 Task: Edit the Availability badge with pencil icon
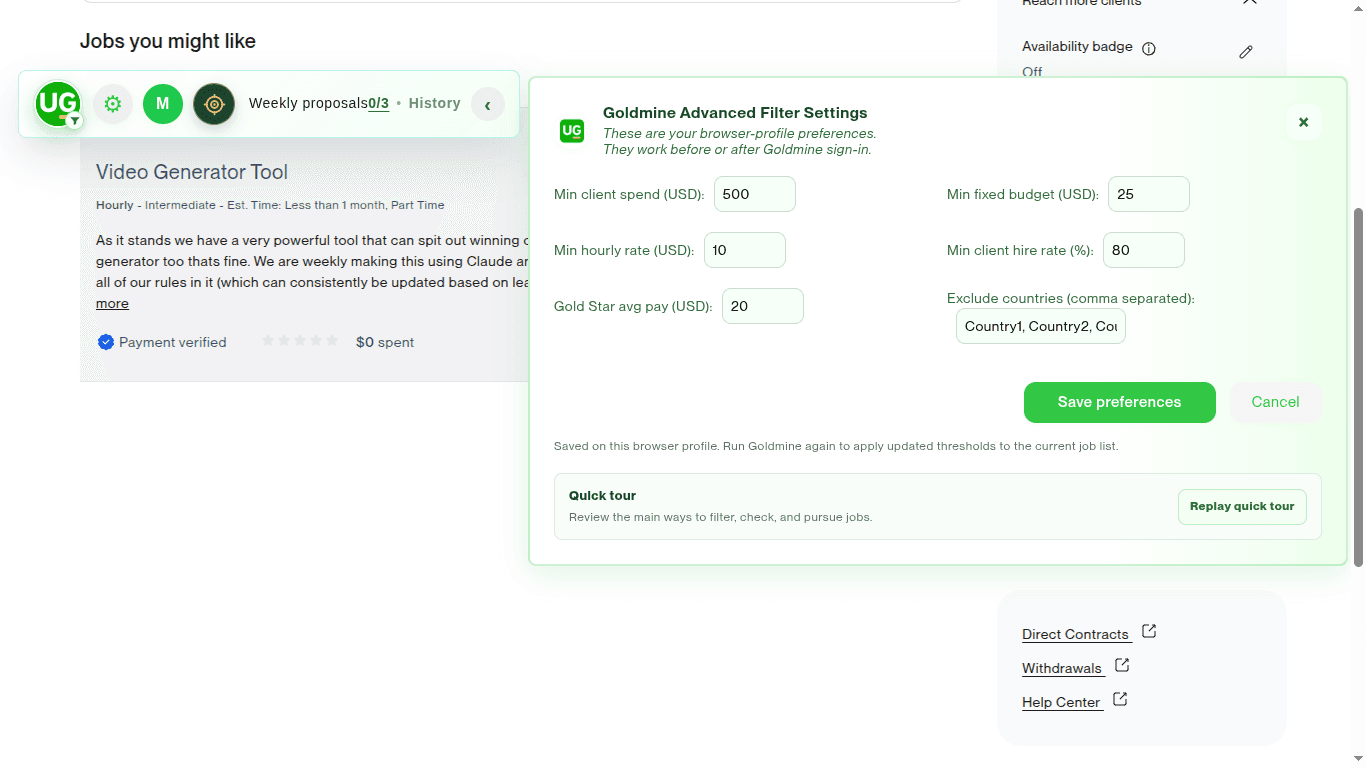(x=1246, y=52)
